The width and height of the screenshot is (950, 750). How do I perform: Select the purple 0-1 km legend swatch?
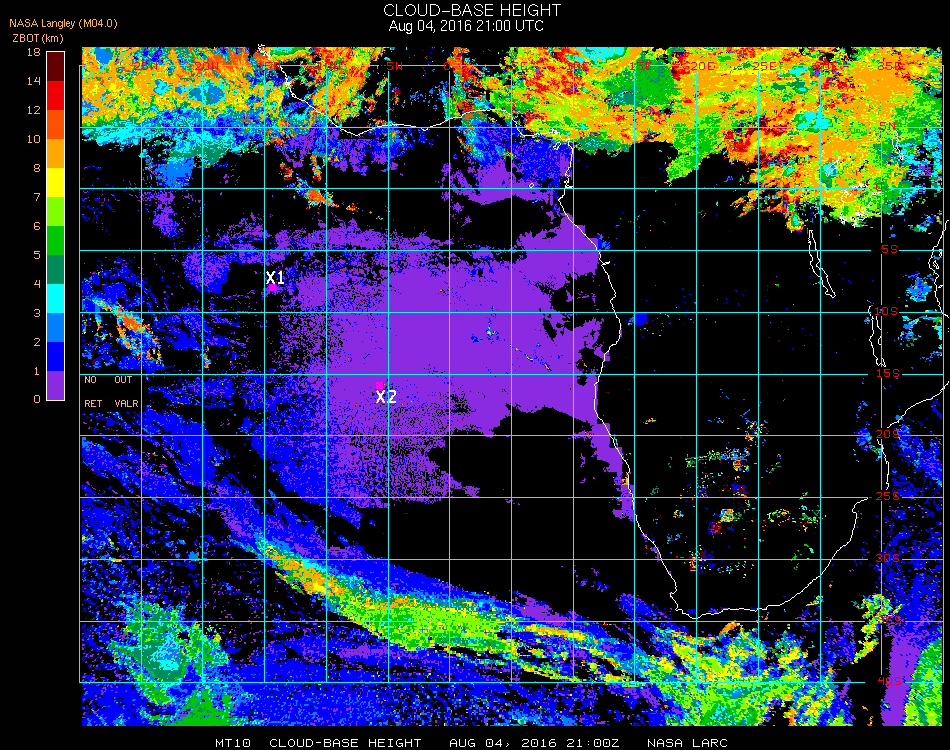(55, 385)
